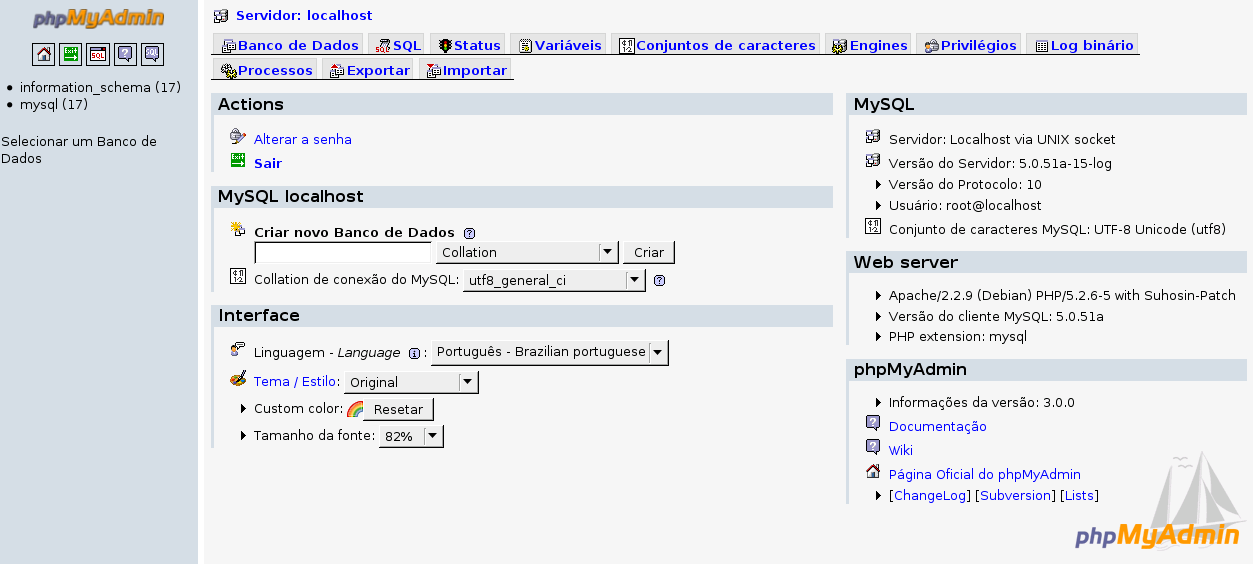Viewport: 1253px width, 564px height.
Task: Click the help icon after Criar novo Banco de Dados
Action: point(469,233)
